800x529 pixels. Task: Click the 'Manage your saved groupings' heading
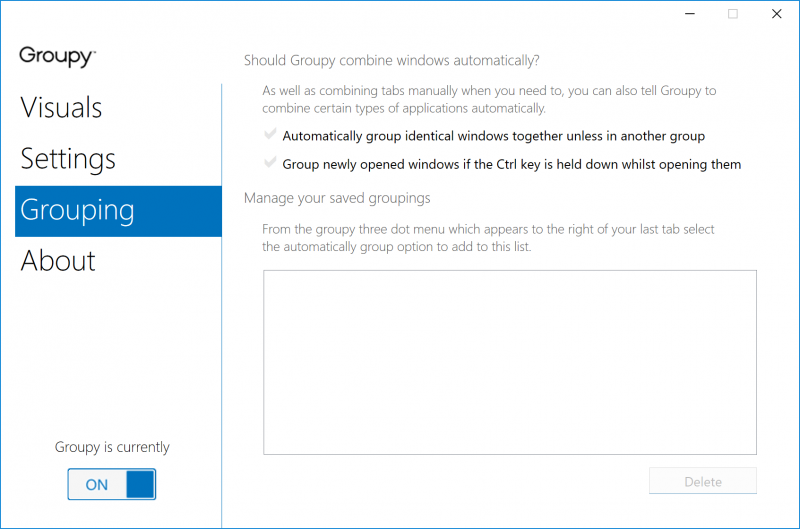337,198
